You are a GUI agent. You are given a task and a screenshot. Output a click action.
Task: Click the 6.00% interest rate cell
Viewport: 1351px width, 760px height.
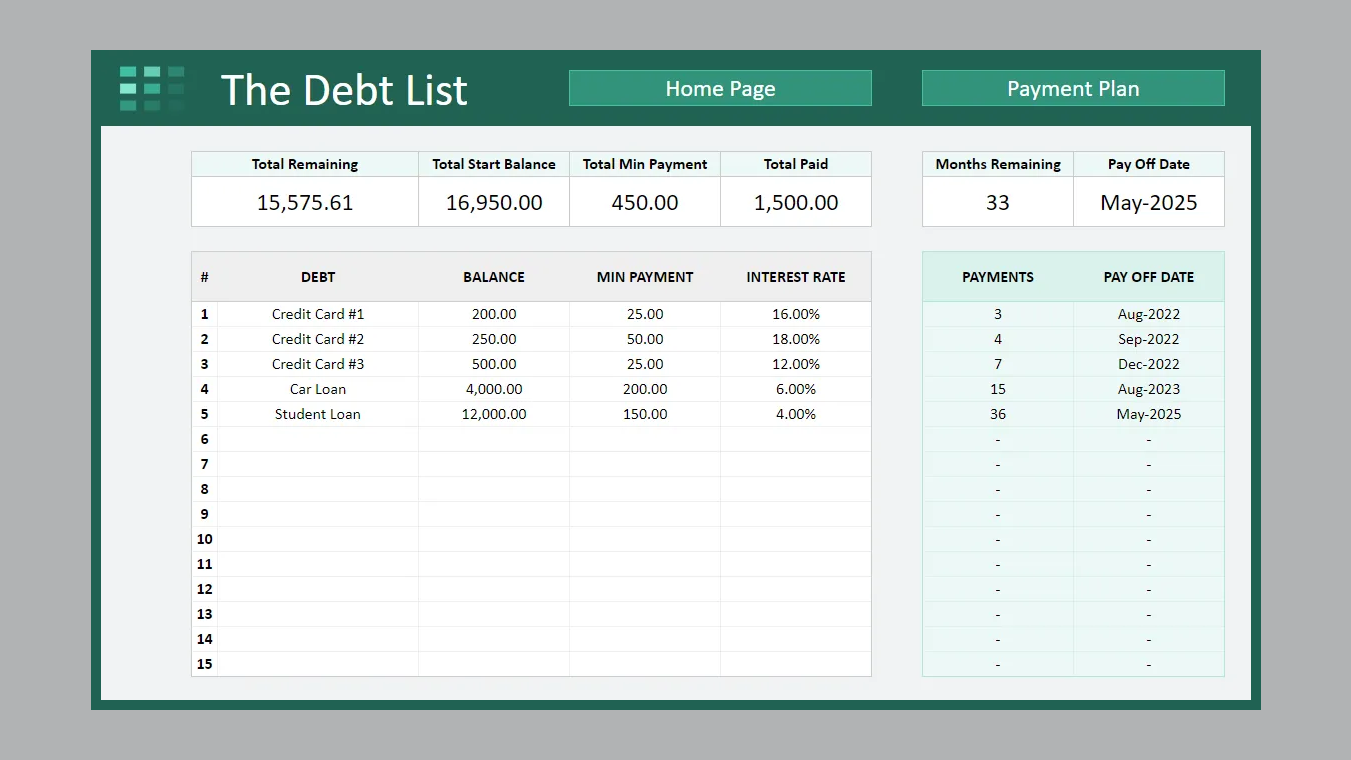point(796,389)
